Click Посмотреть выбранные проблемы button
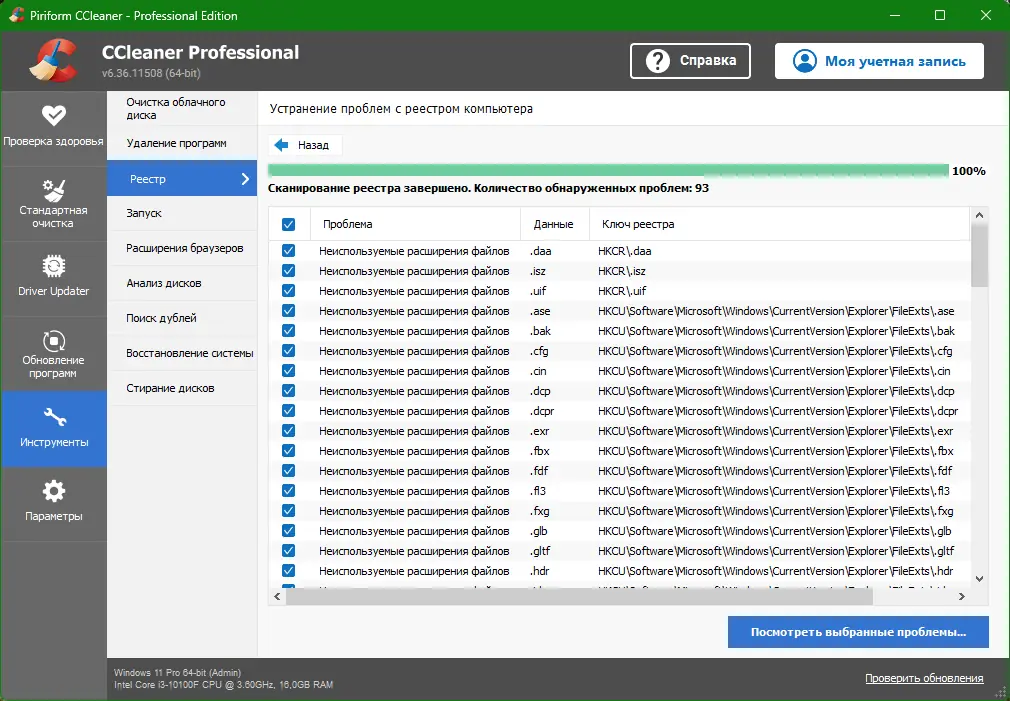This screenshot has height=701, width=1010. coord(858,632)
